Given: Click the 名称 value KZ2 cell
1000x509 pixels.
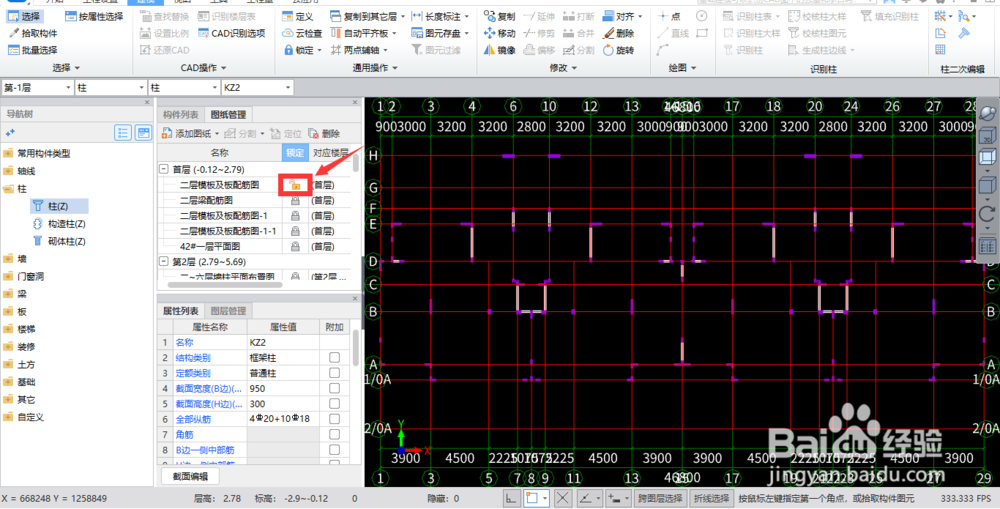Looking at the screenshot, I should point(283,343).
